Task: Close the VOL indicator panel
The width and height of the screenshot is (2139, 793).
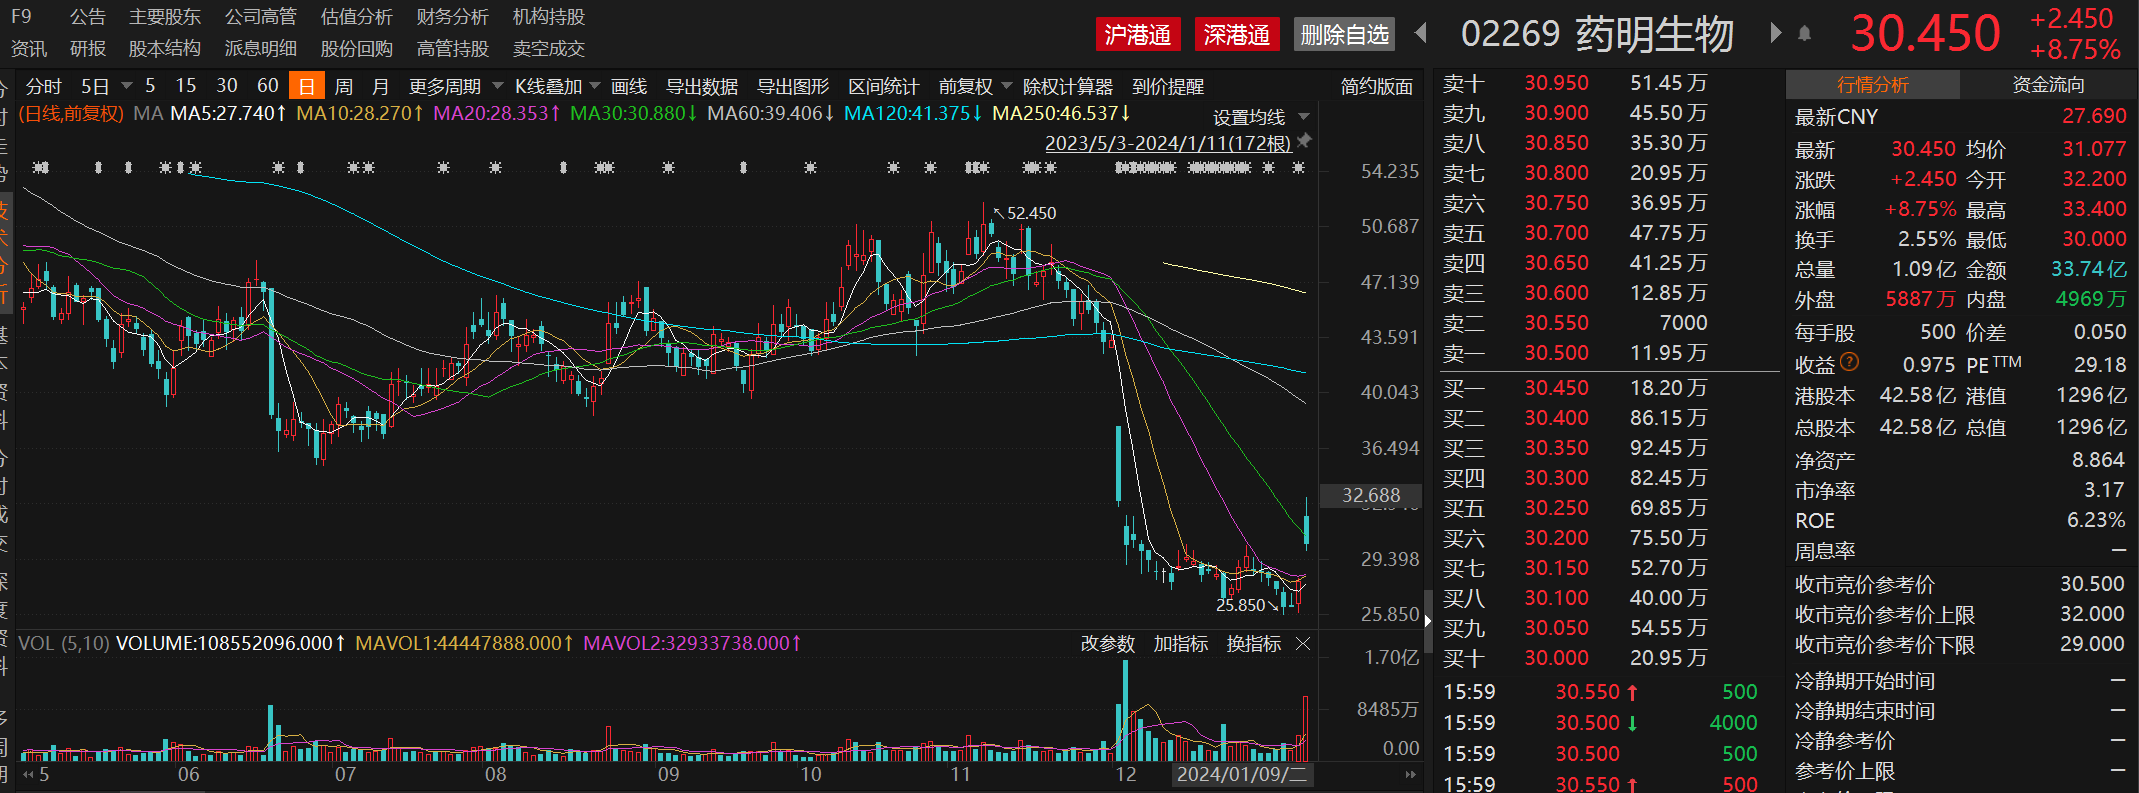Action: point(1303,644)
